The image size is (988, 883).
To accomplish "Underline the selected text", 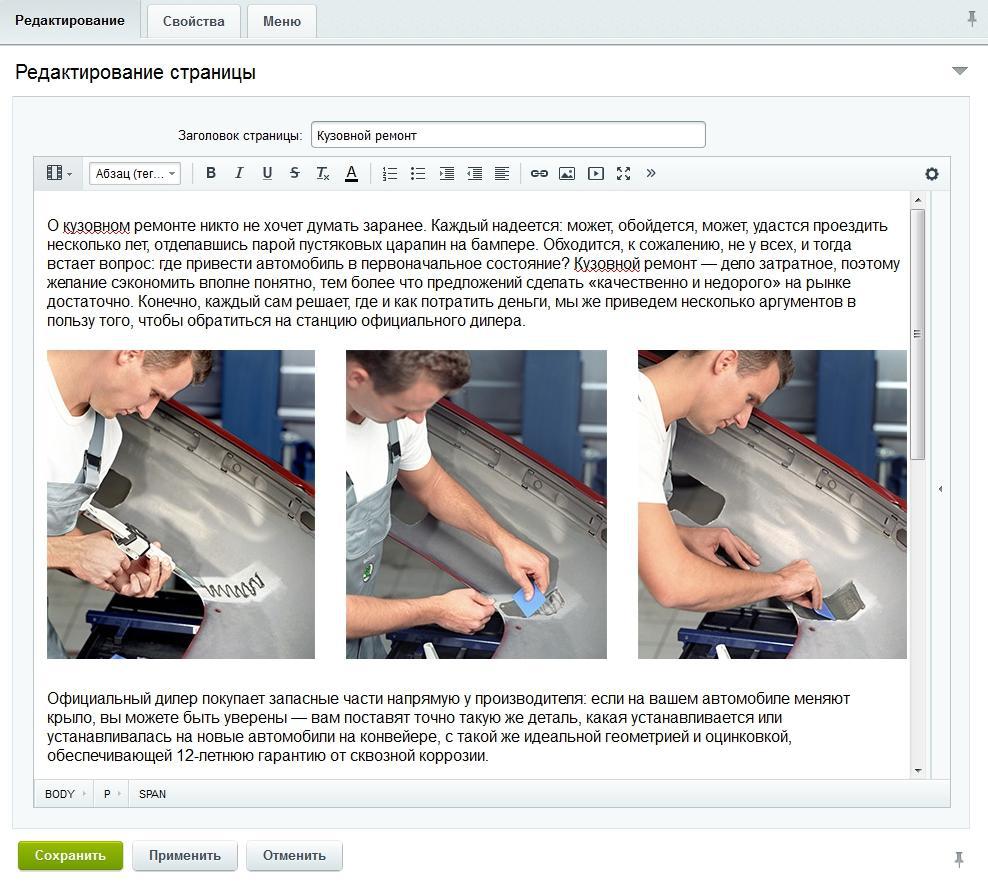I will tap(267, 173).
